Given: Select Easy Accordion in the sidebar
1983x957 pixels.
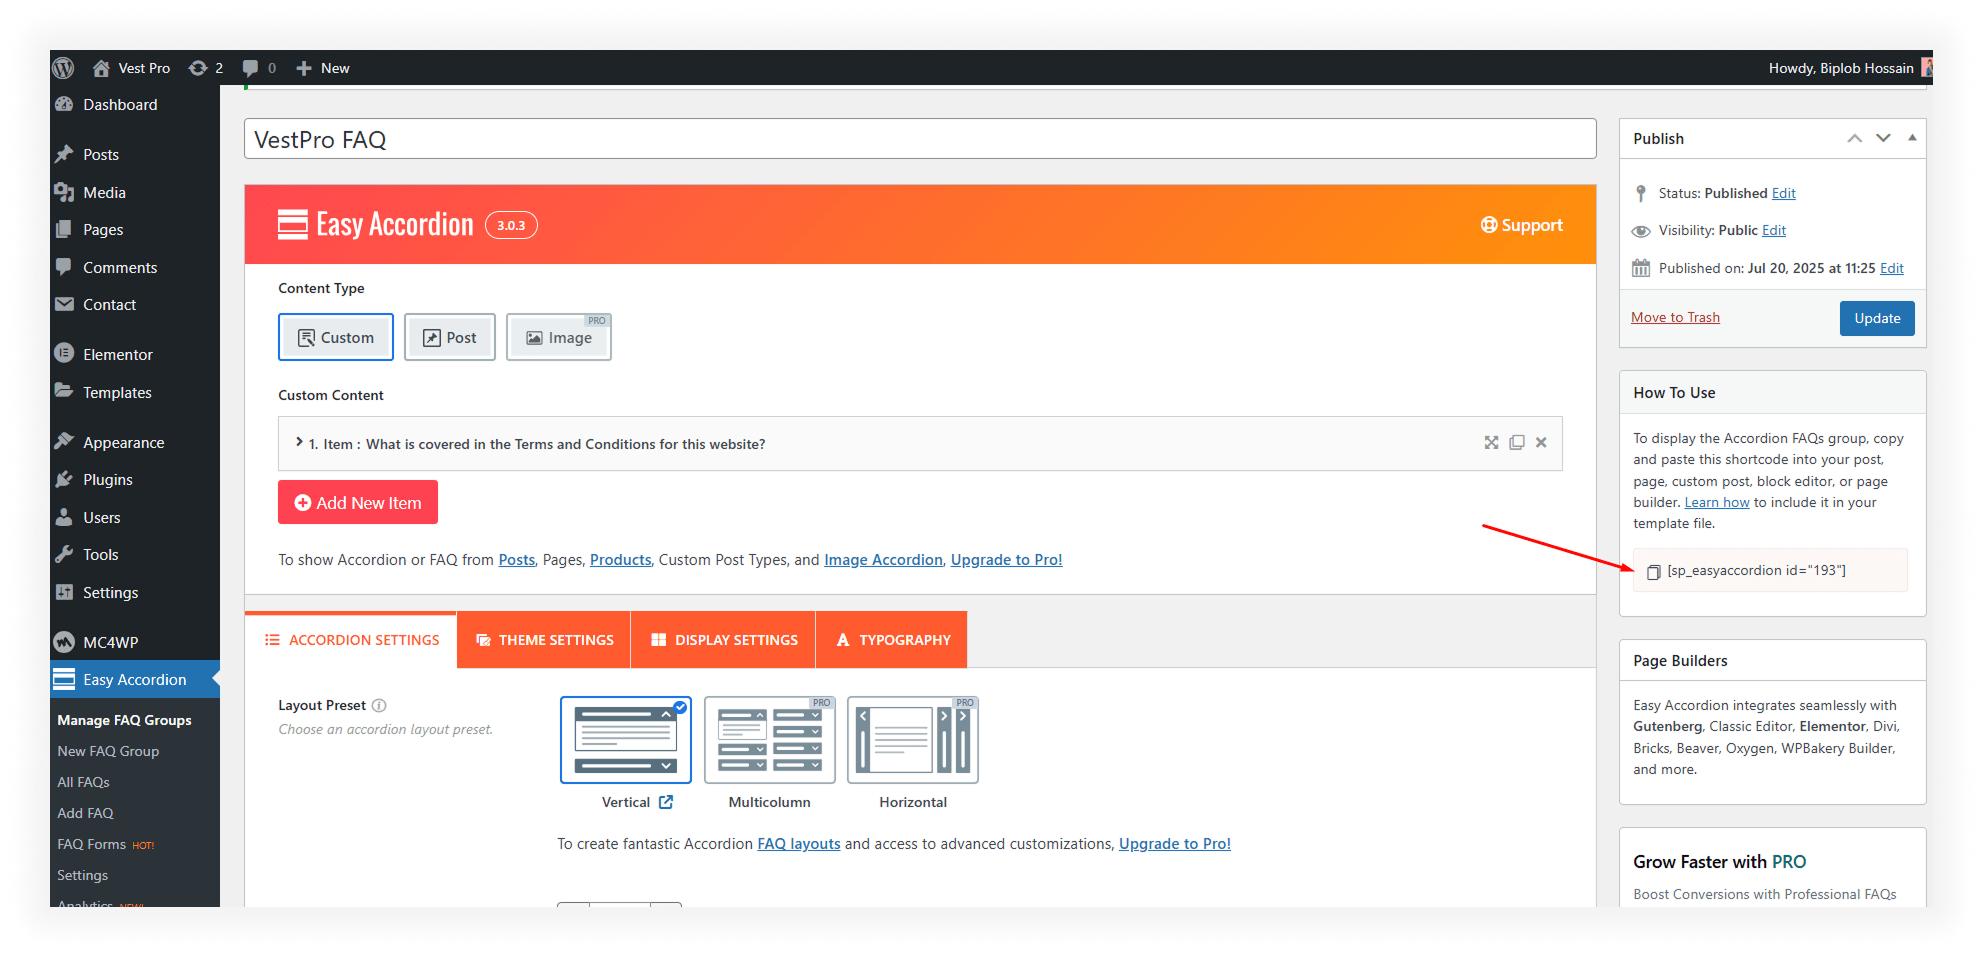Looking at the screenshot, I should pos(135,679).
